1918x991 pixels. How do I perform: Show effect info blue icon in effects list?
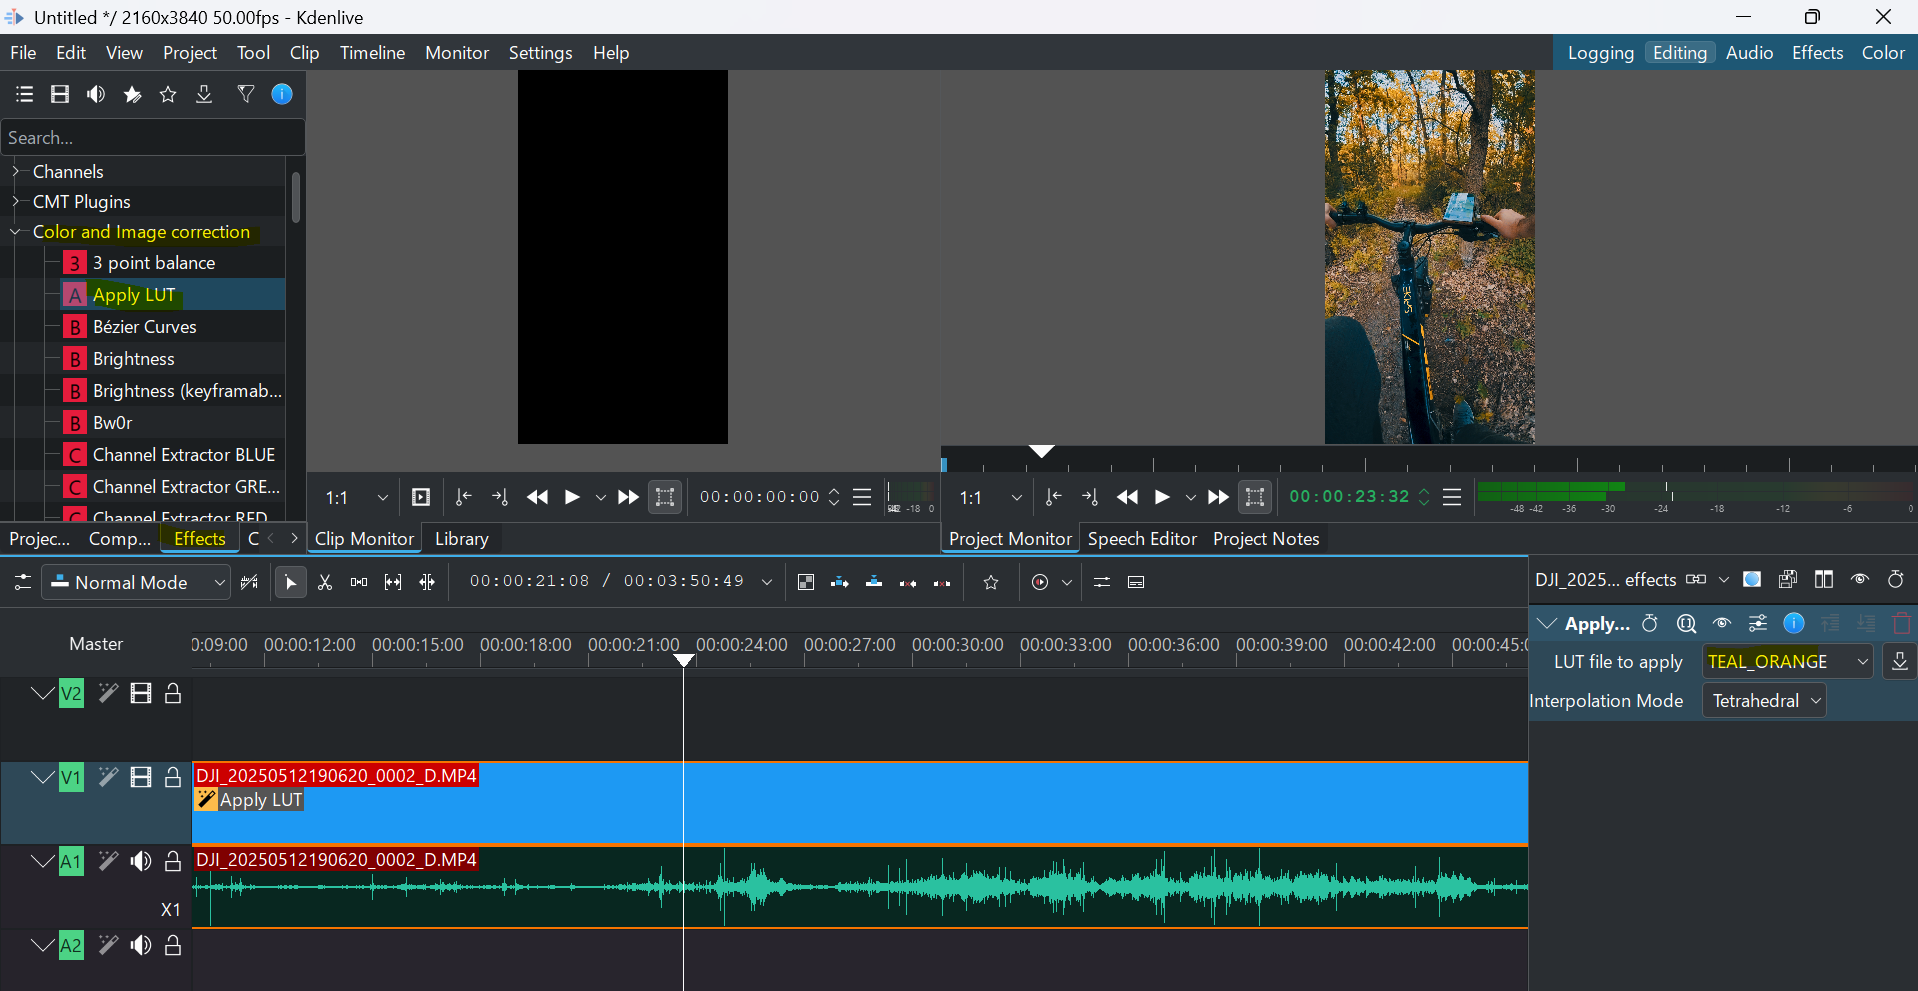pos(282,94)
